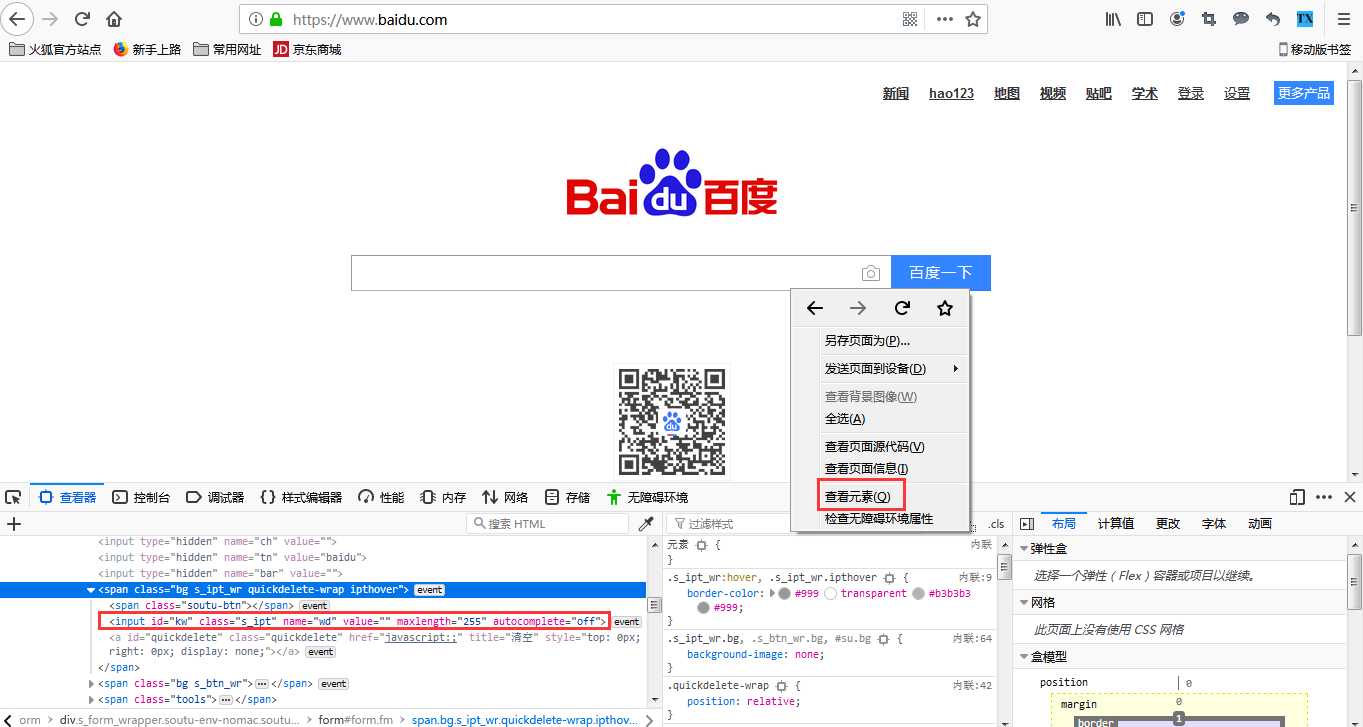Image resolution: width=1363 pixels, height=727 pixels.
Task: Go to the browser home page icon
Action: [x=114, y=19]
